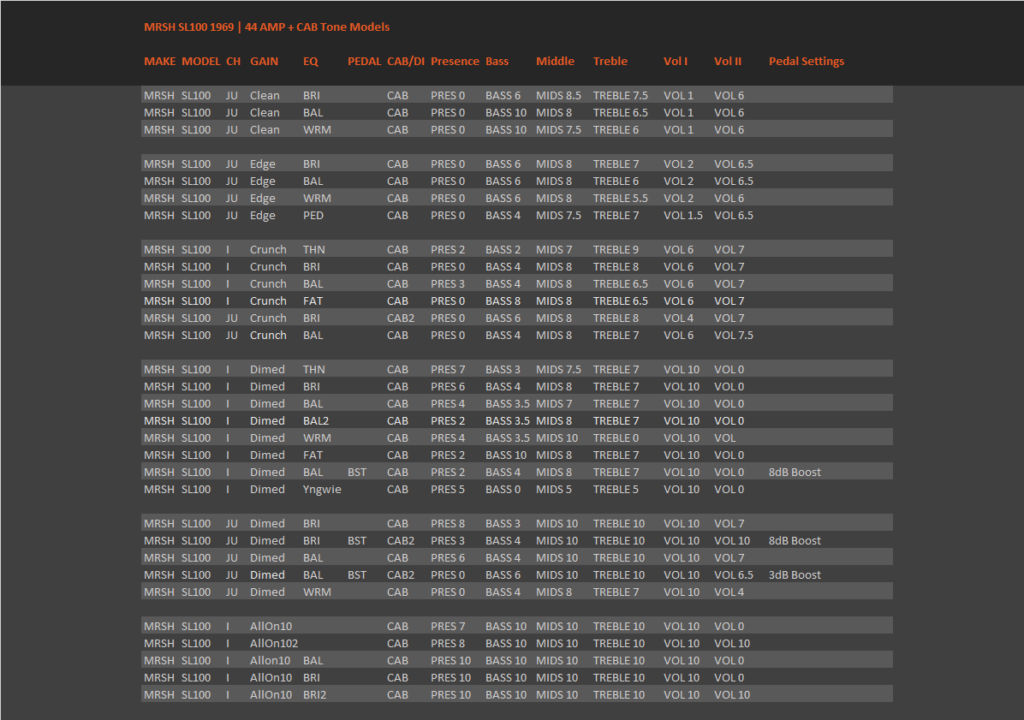Select TREBLE 9 in the Crunch THN row

[616, 250]
